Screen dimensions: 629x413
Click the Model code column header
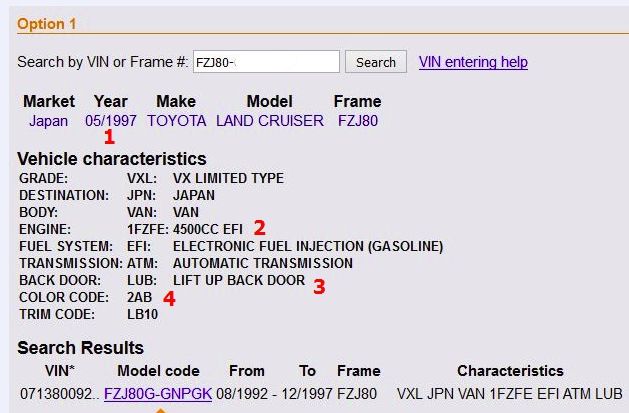(157, 371)
